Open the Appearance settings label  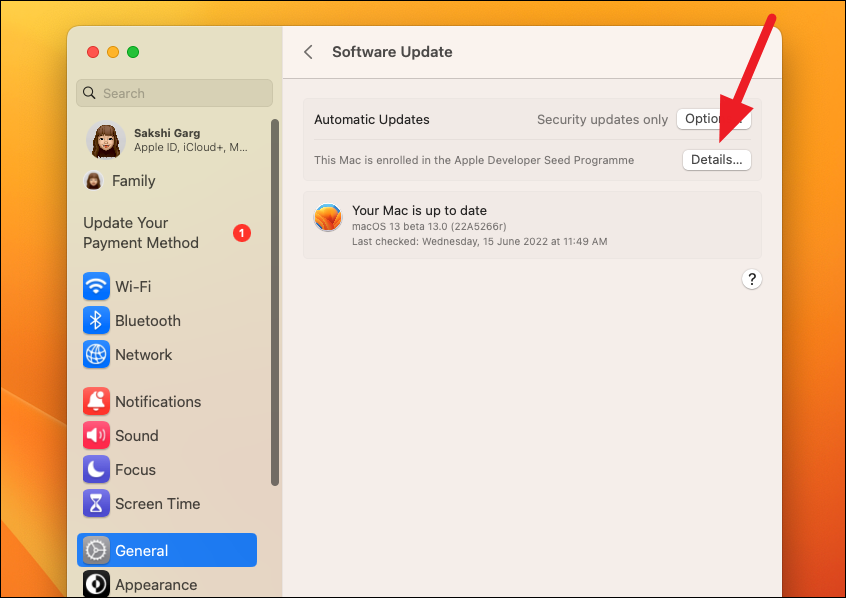coord(156,585)
